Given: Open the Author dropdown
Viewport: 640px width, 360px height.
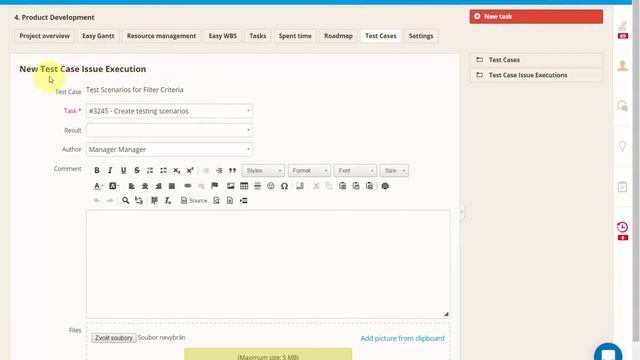Looking at the screenshot, I should (x=169, y=149).
